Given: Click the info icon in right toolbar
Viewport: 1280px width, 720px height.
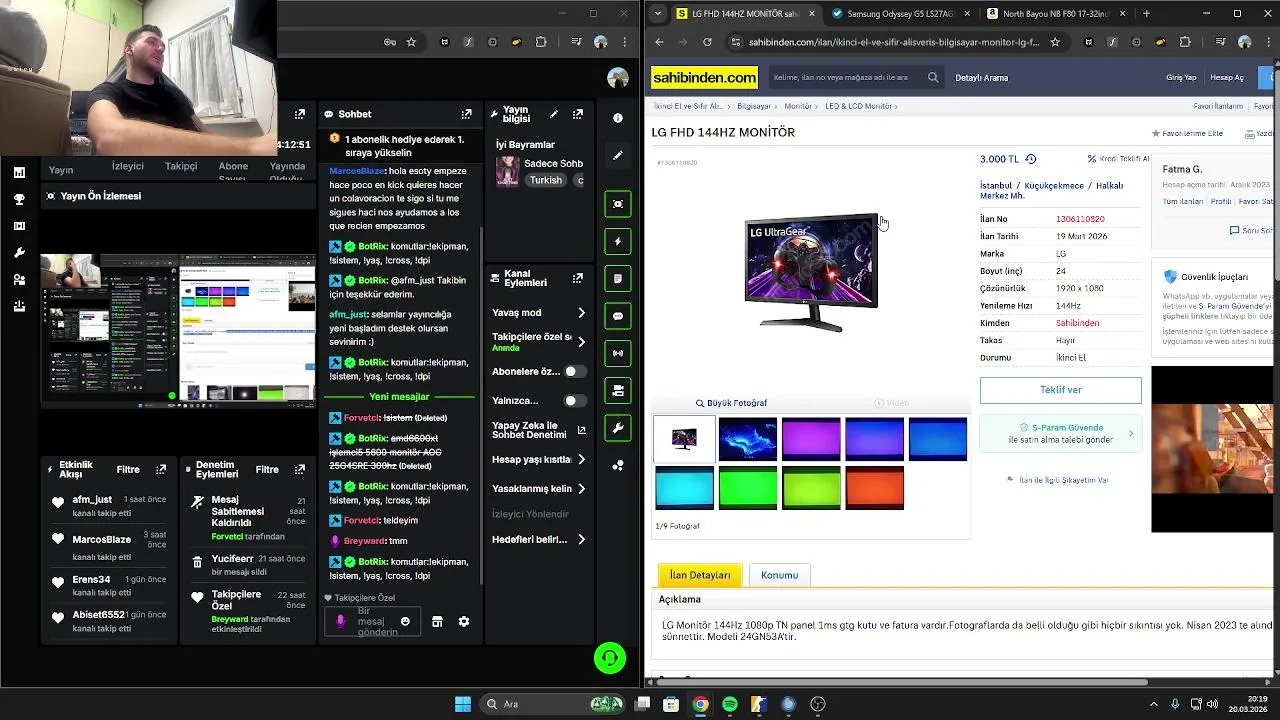Looking at the screenshot, I should [x=618, y=118].
